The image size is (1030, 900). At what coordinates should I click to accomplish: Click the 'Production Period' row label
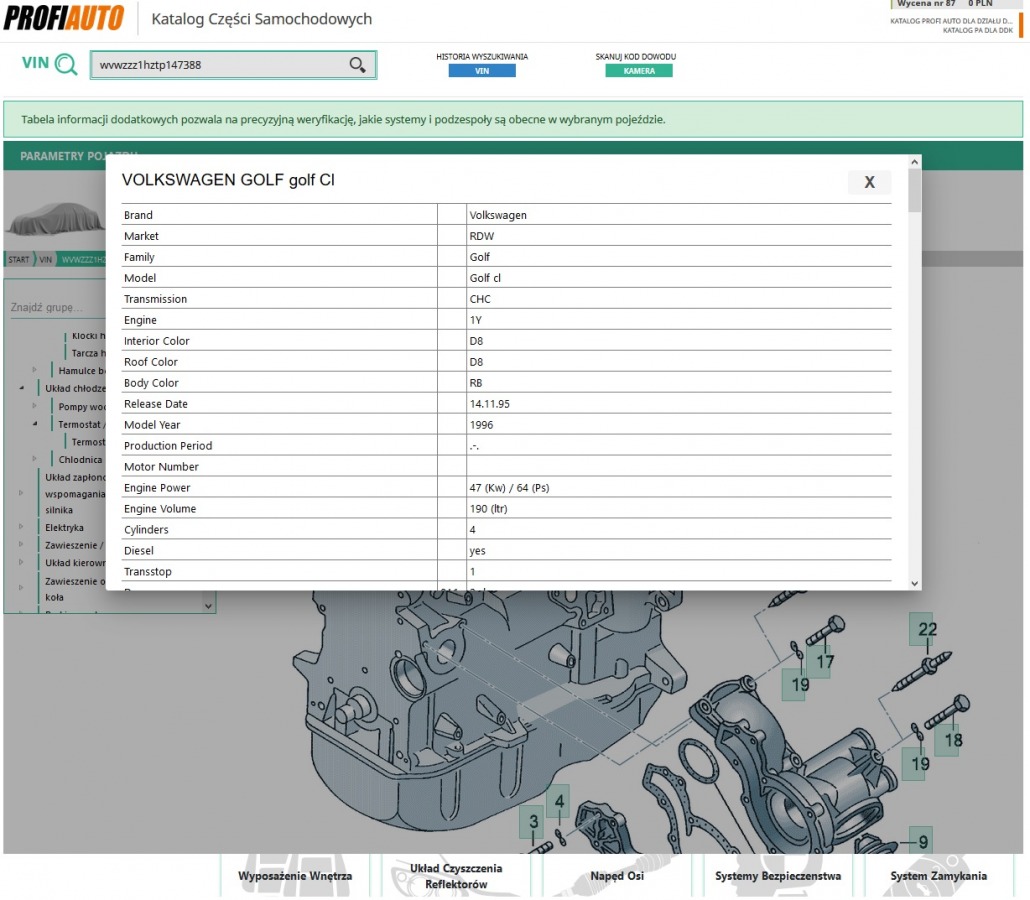(168, 446)
